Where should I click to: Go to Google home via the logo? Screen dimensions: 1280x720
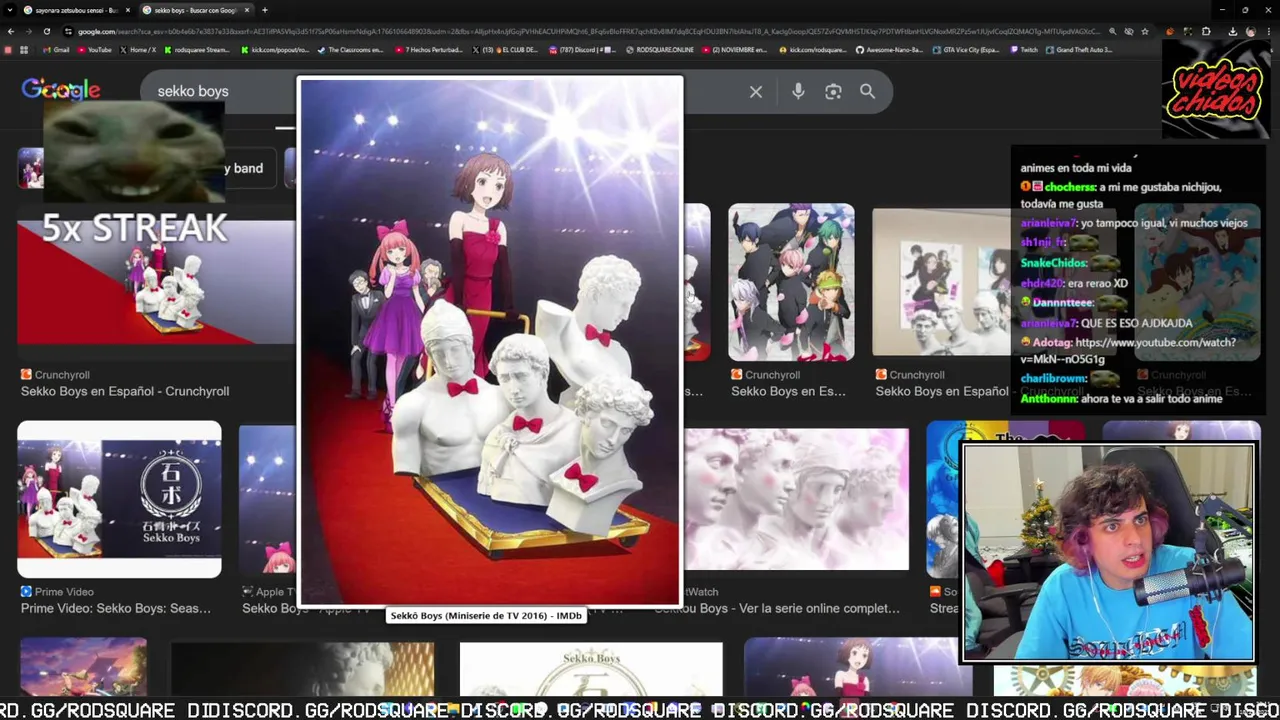click(x=61, y=90)
